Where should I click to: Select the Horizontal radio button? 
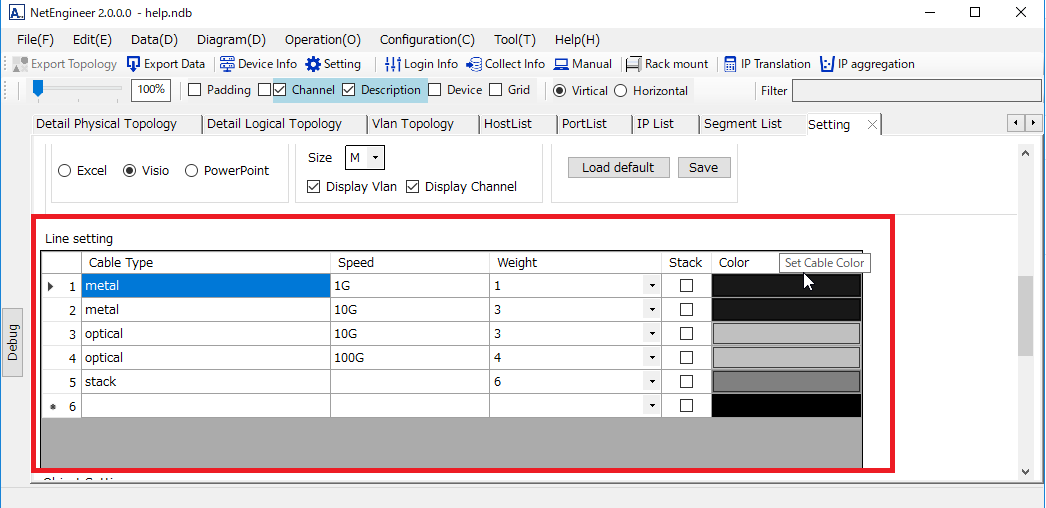pos(621,91)
